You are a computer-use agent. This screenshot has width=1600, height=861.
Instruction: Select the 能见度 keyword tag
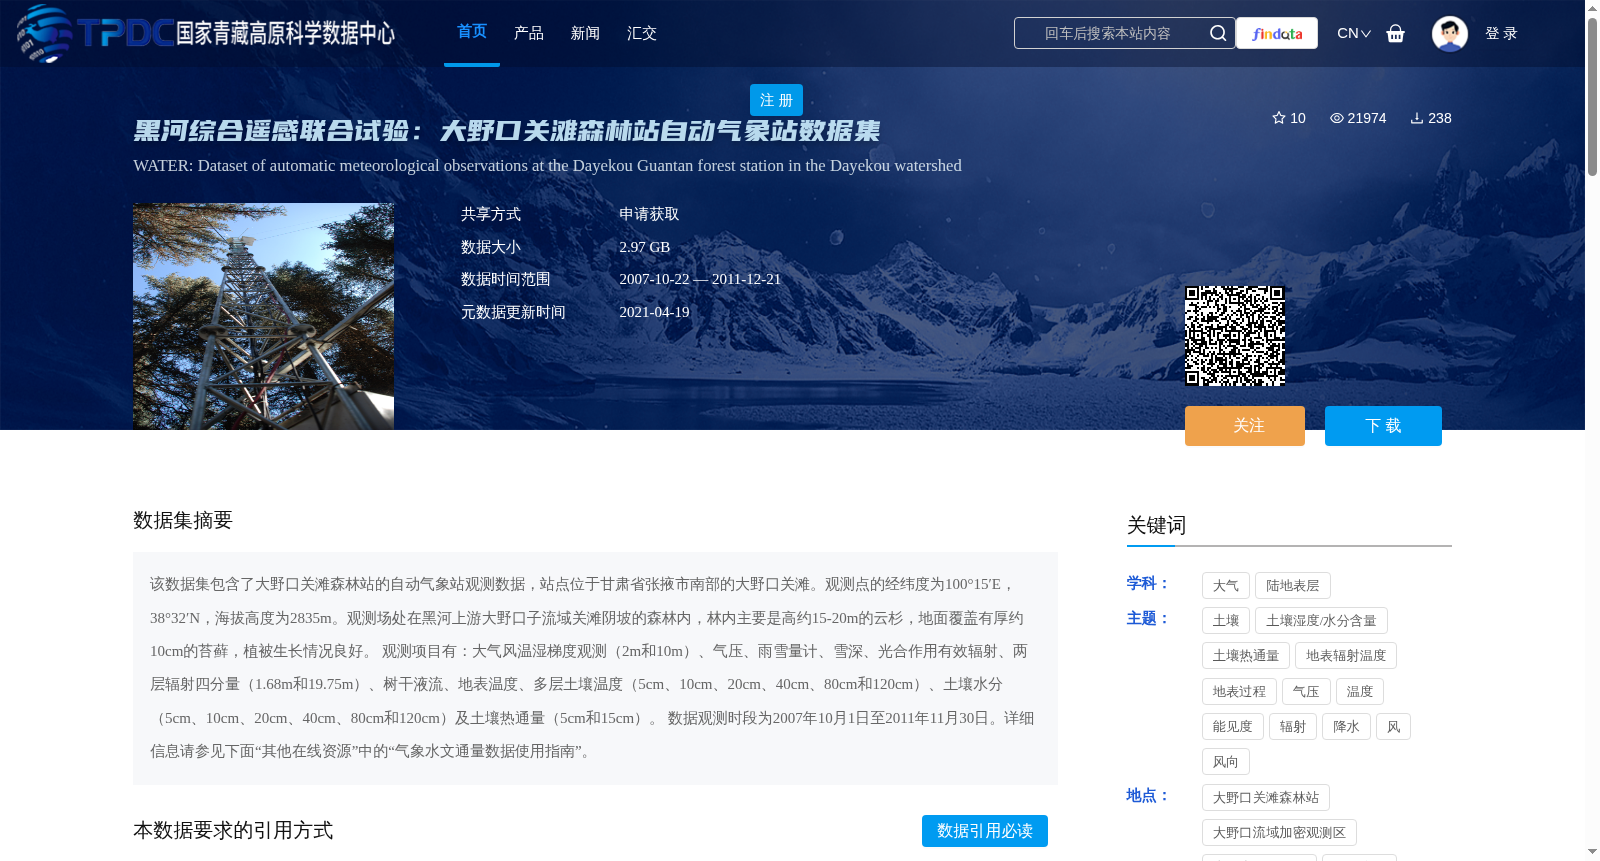[1233, 727]
